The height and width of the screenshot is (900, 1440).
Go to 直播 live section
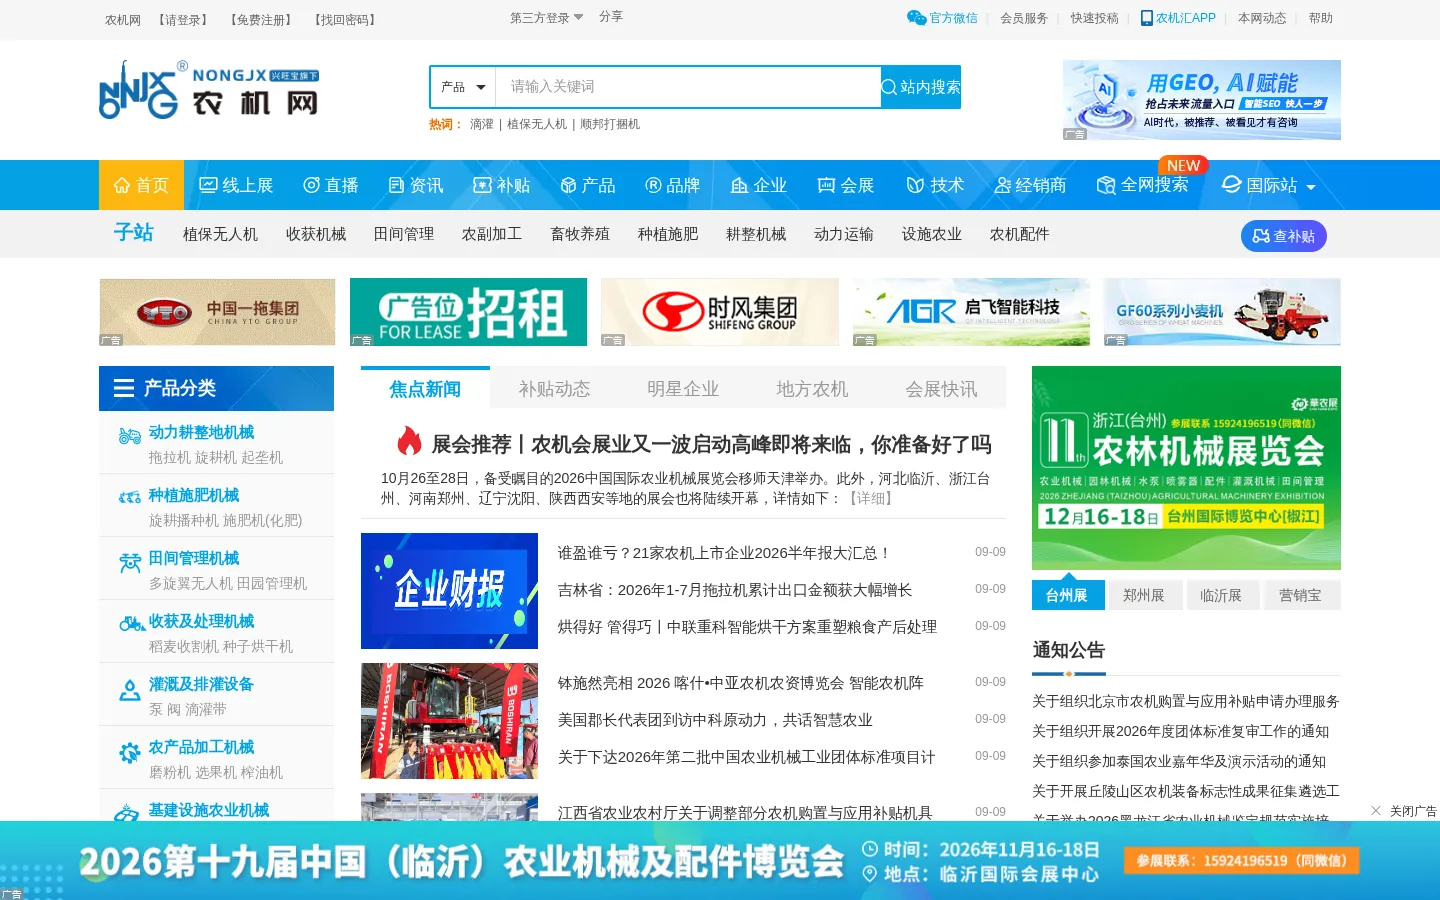(331, 185)
